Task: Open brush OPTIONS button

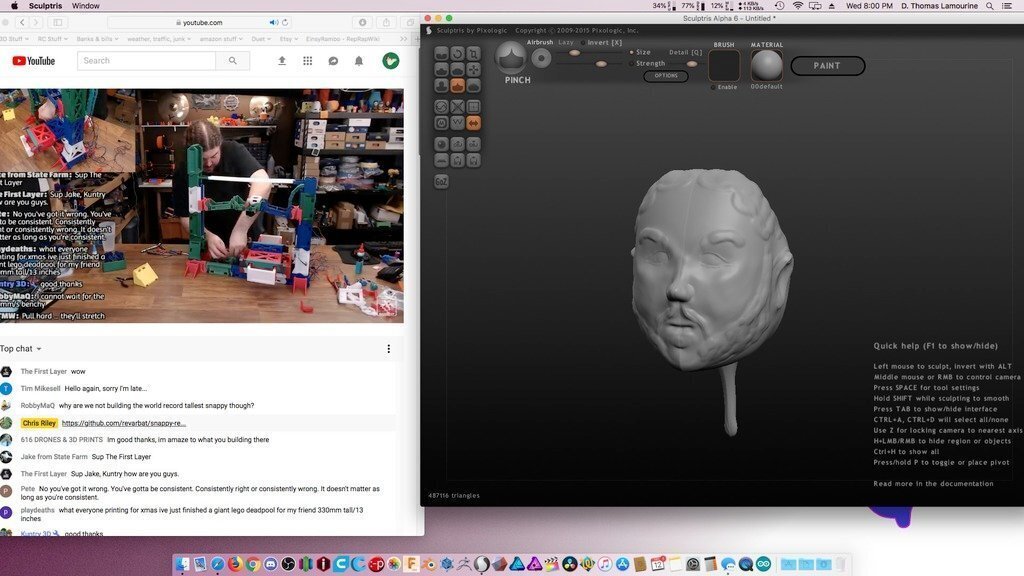Action: click(666, 76)
